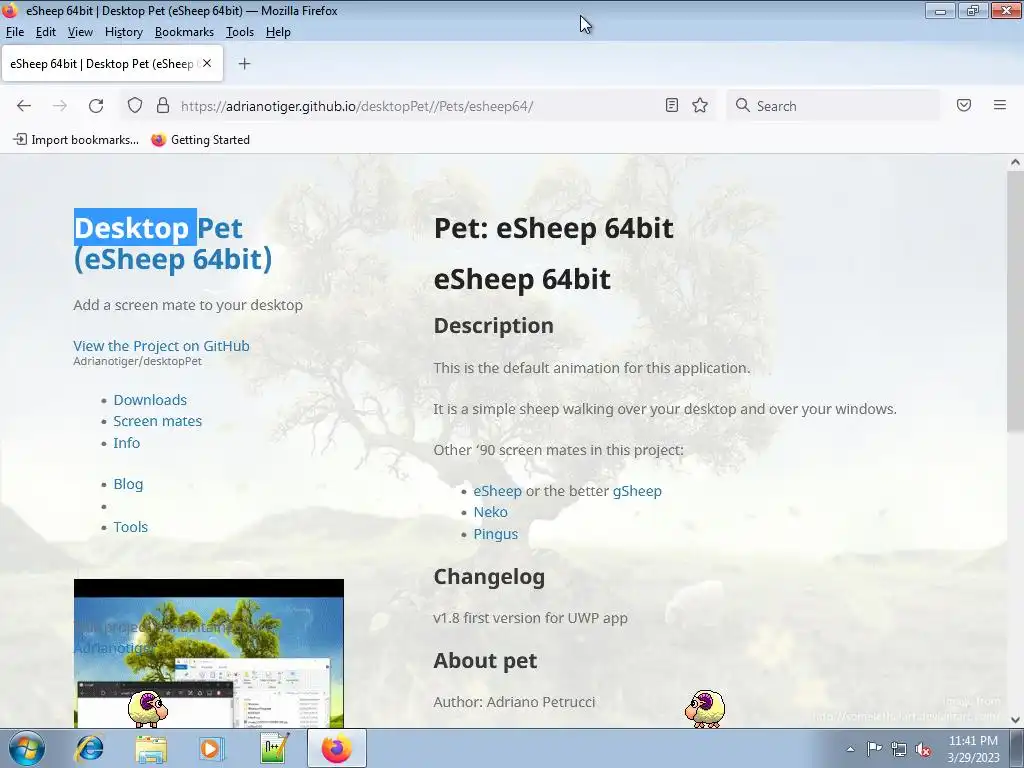This screenshot has width=1024, height=768.
Task: Open the File menu
Action: pos(14,32)
